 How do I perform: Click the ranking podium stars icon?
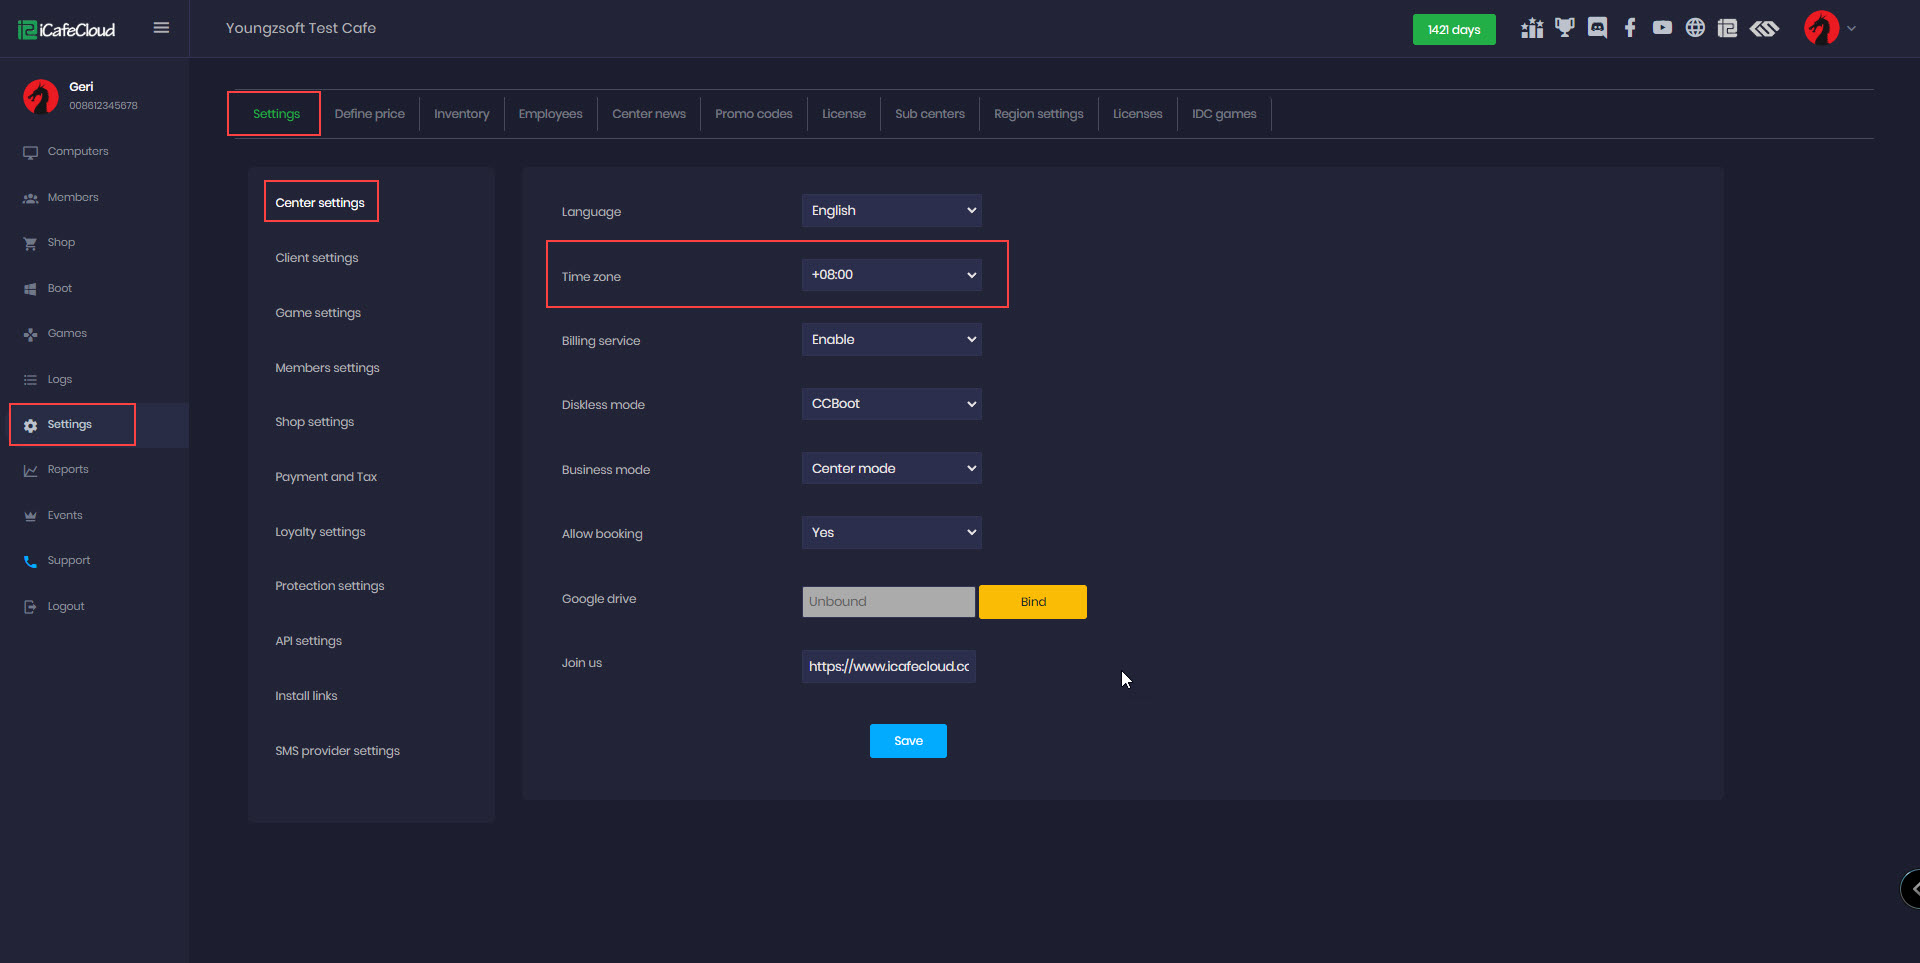click(x=1531, y=28)
